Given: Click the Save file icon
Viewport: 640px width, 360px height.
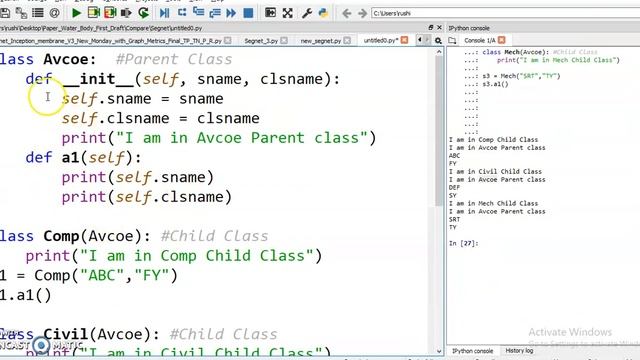Looking at the screenshot, I should point(5,13).
